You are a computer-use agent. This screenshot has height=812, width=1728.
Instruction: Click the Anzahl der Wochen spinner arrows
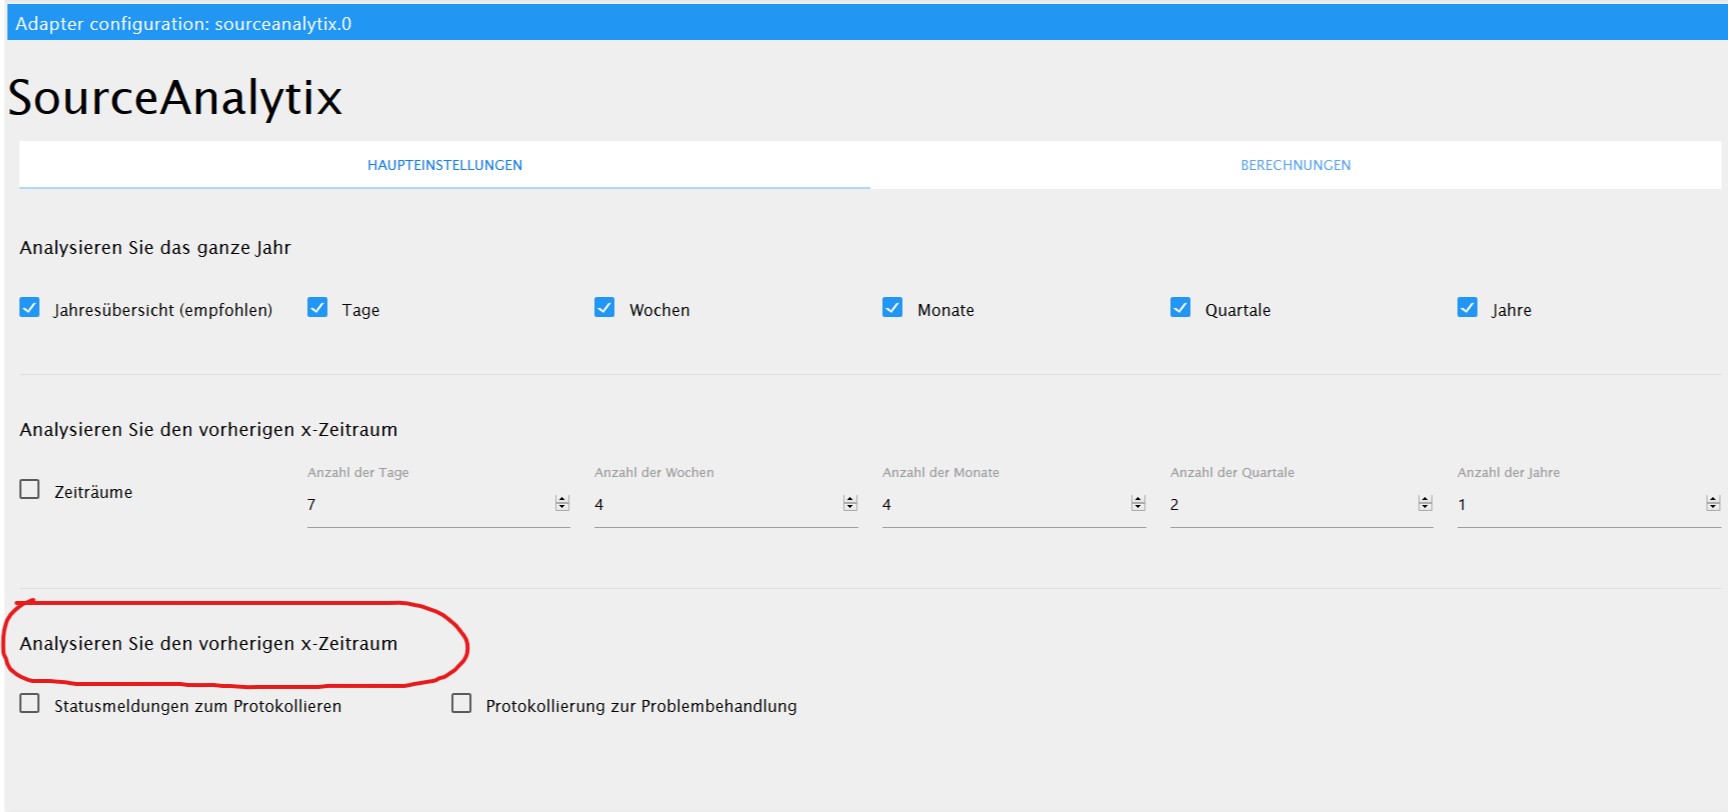pyautogui.click(x=850, y=504)
